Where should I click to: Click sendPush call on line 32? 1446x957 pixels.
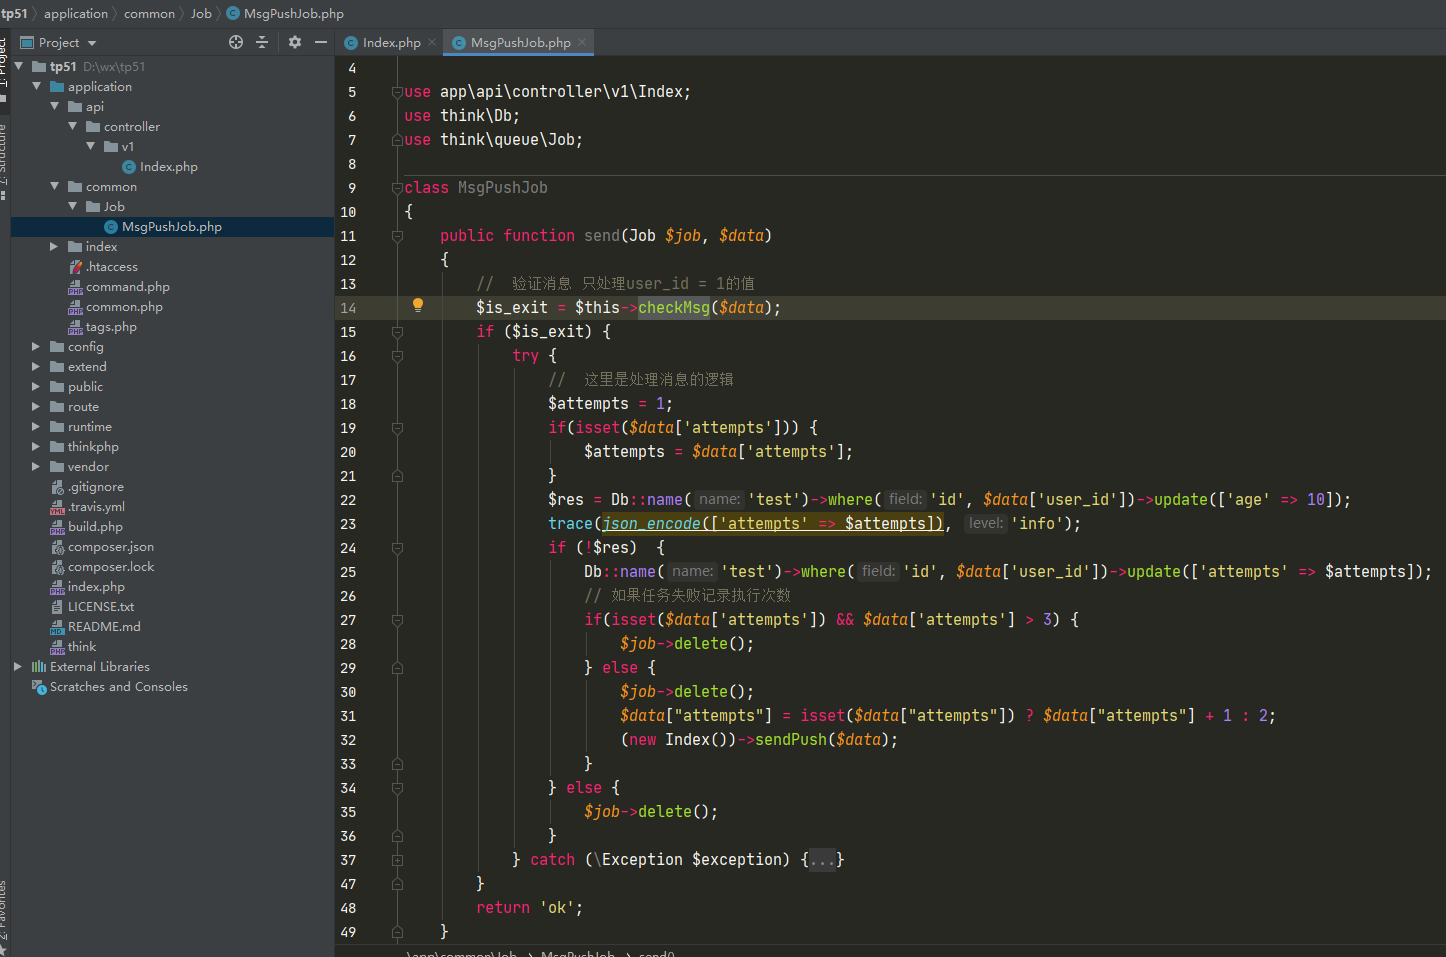pos(791,739)
